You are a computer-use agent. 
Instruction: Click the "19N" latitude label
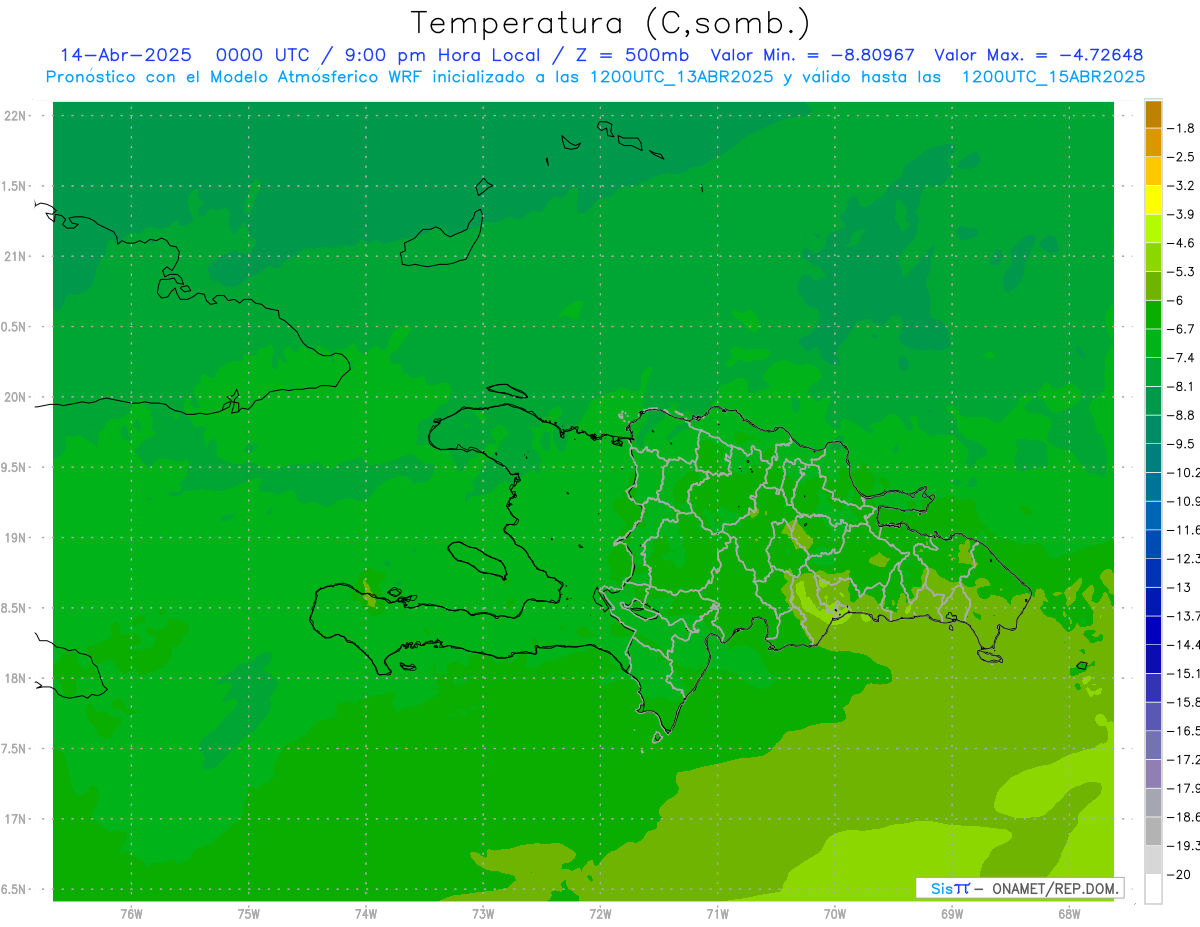tap(16, 538)
